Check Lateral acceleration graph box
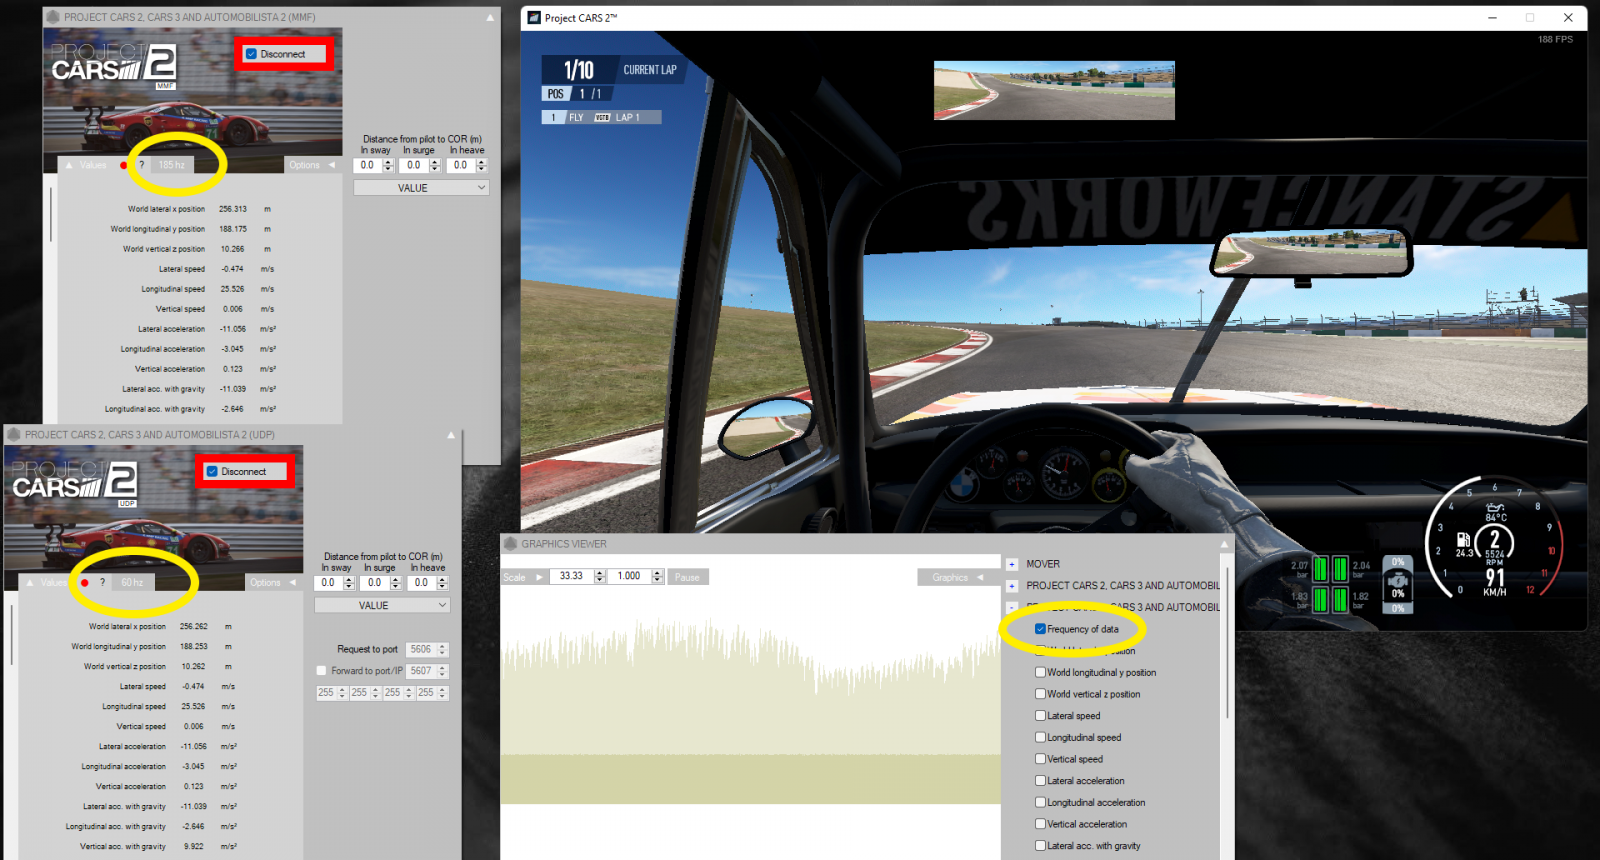 tap(1040, 781)
